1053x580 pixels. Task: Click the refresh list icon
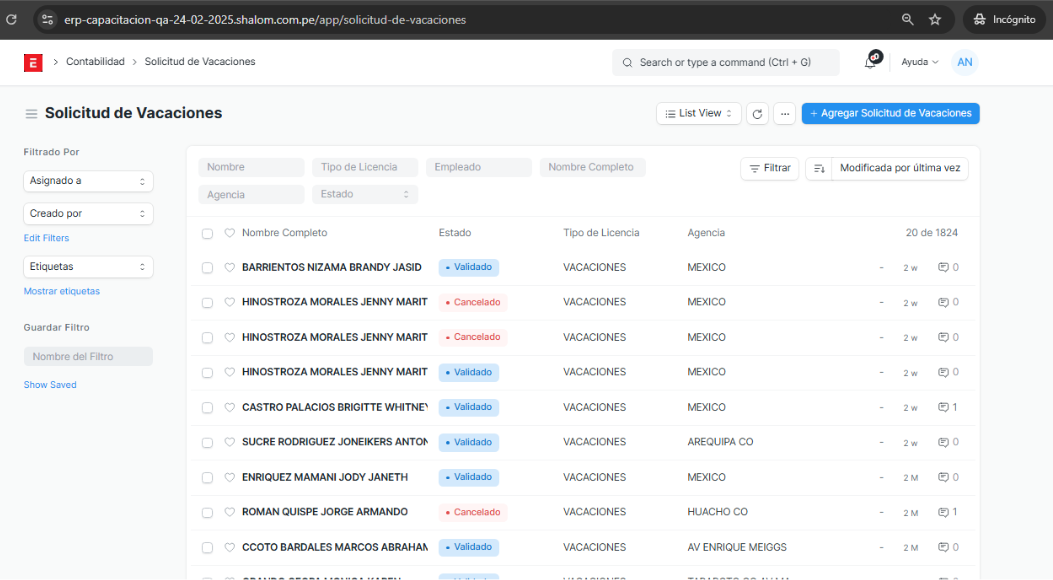tap(757, 114)
